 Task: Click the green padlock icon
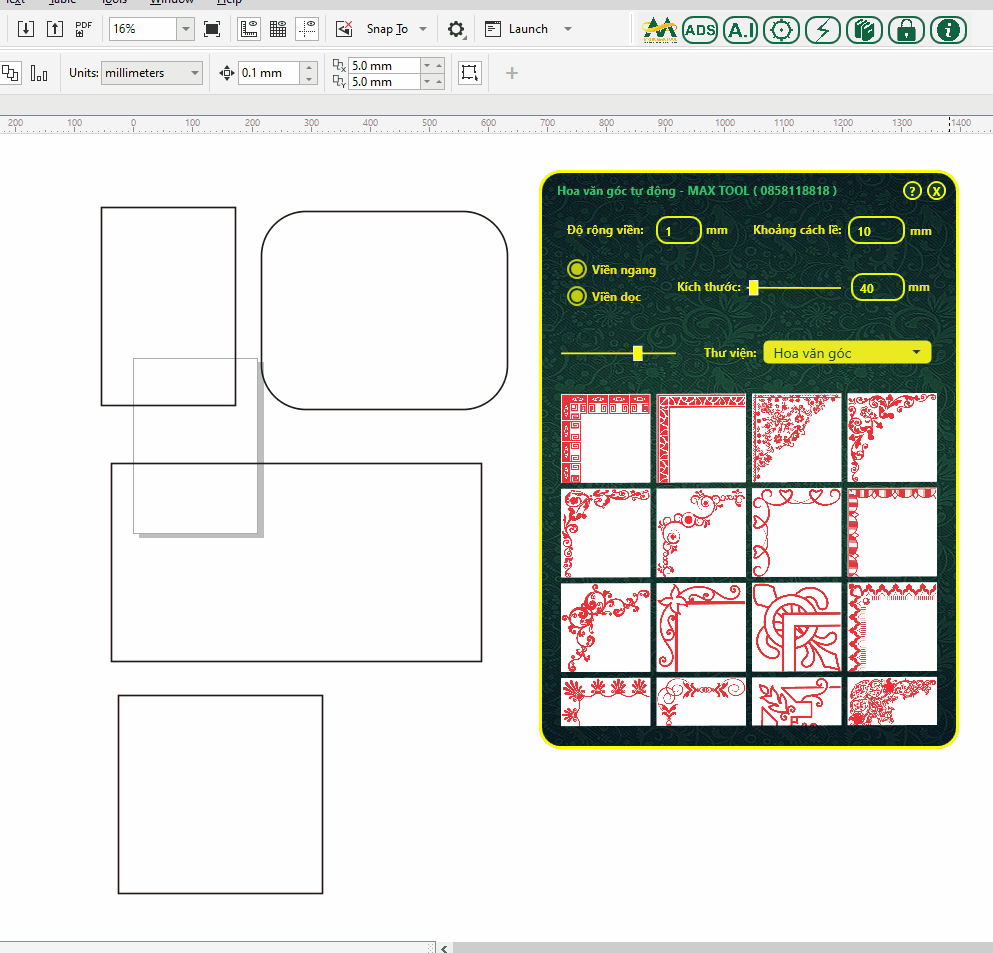tap(906, 30)
